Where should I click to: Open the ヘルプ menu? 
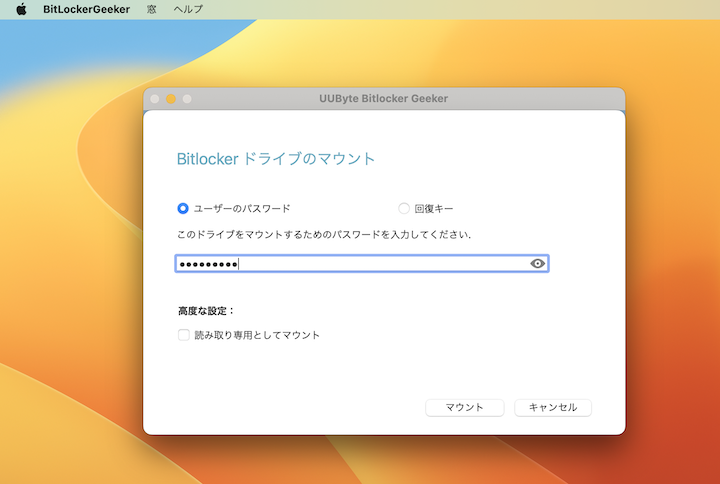pos(188,9)
